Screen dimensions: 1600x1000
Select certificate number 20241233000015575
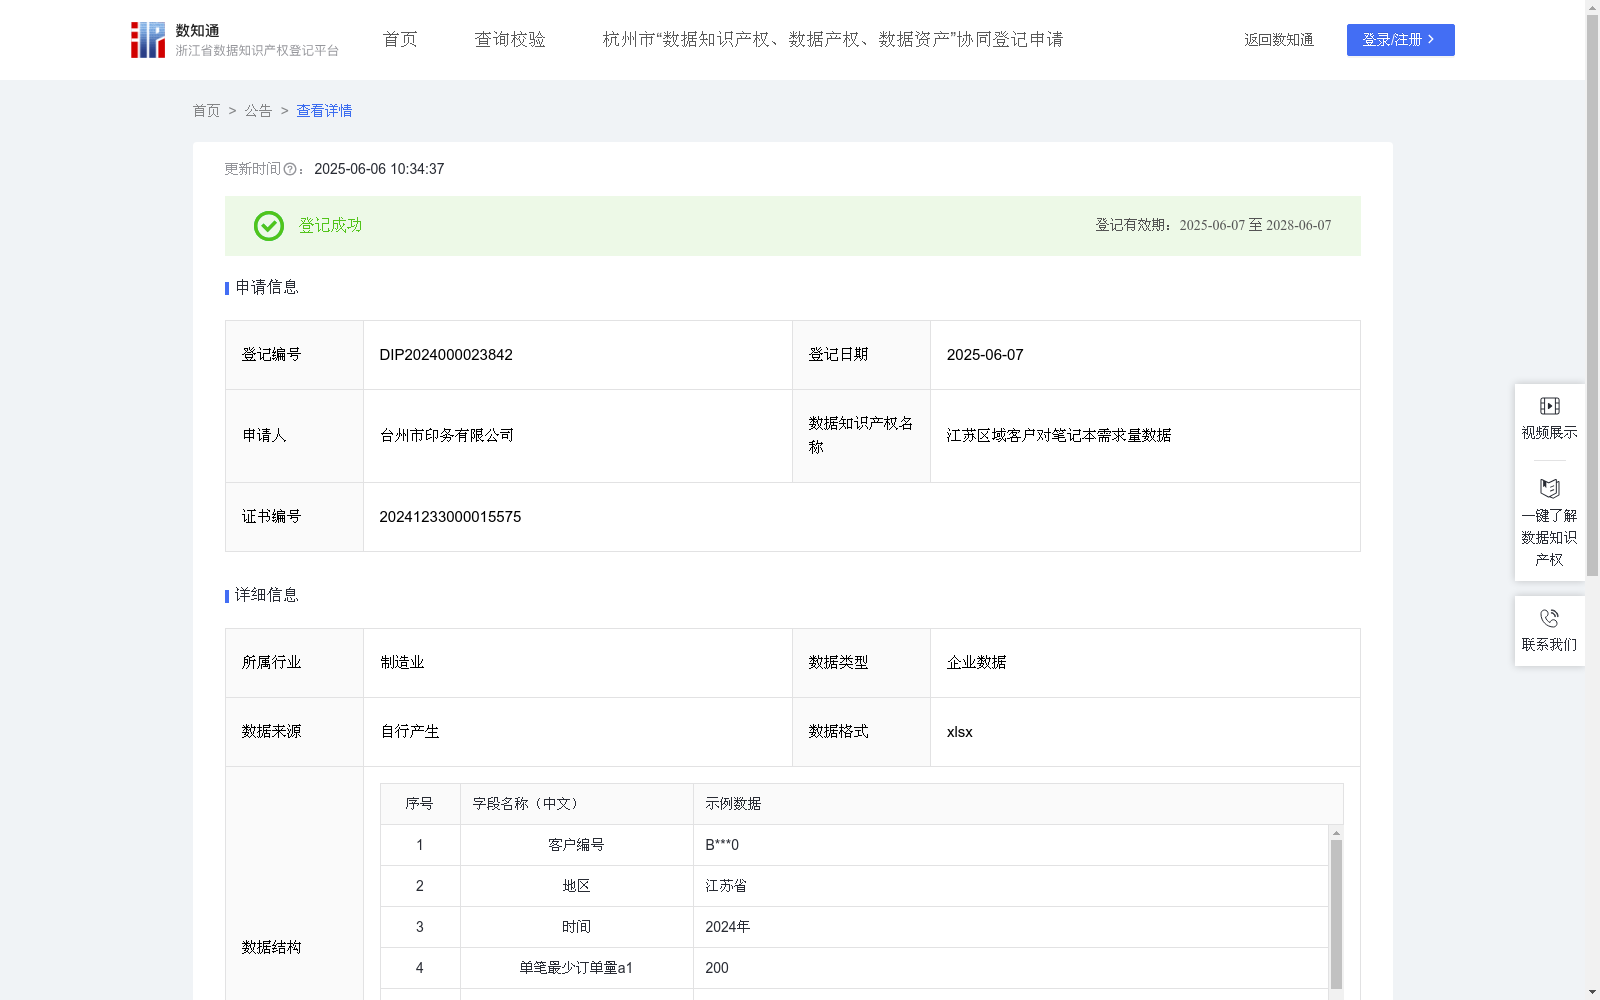(x=450, y=517)
